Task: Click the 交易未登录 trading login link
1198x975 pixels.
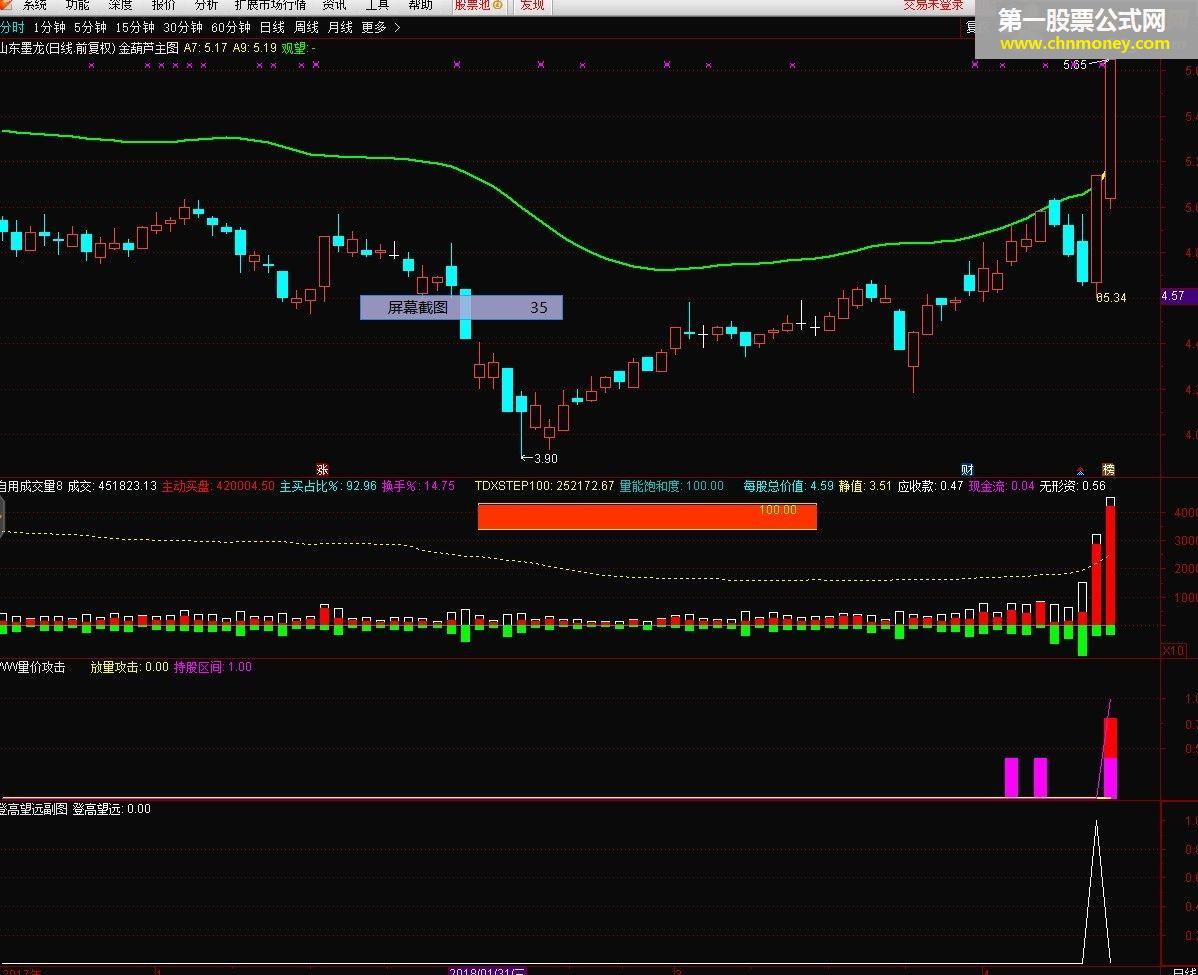Action: (933, 5)
